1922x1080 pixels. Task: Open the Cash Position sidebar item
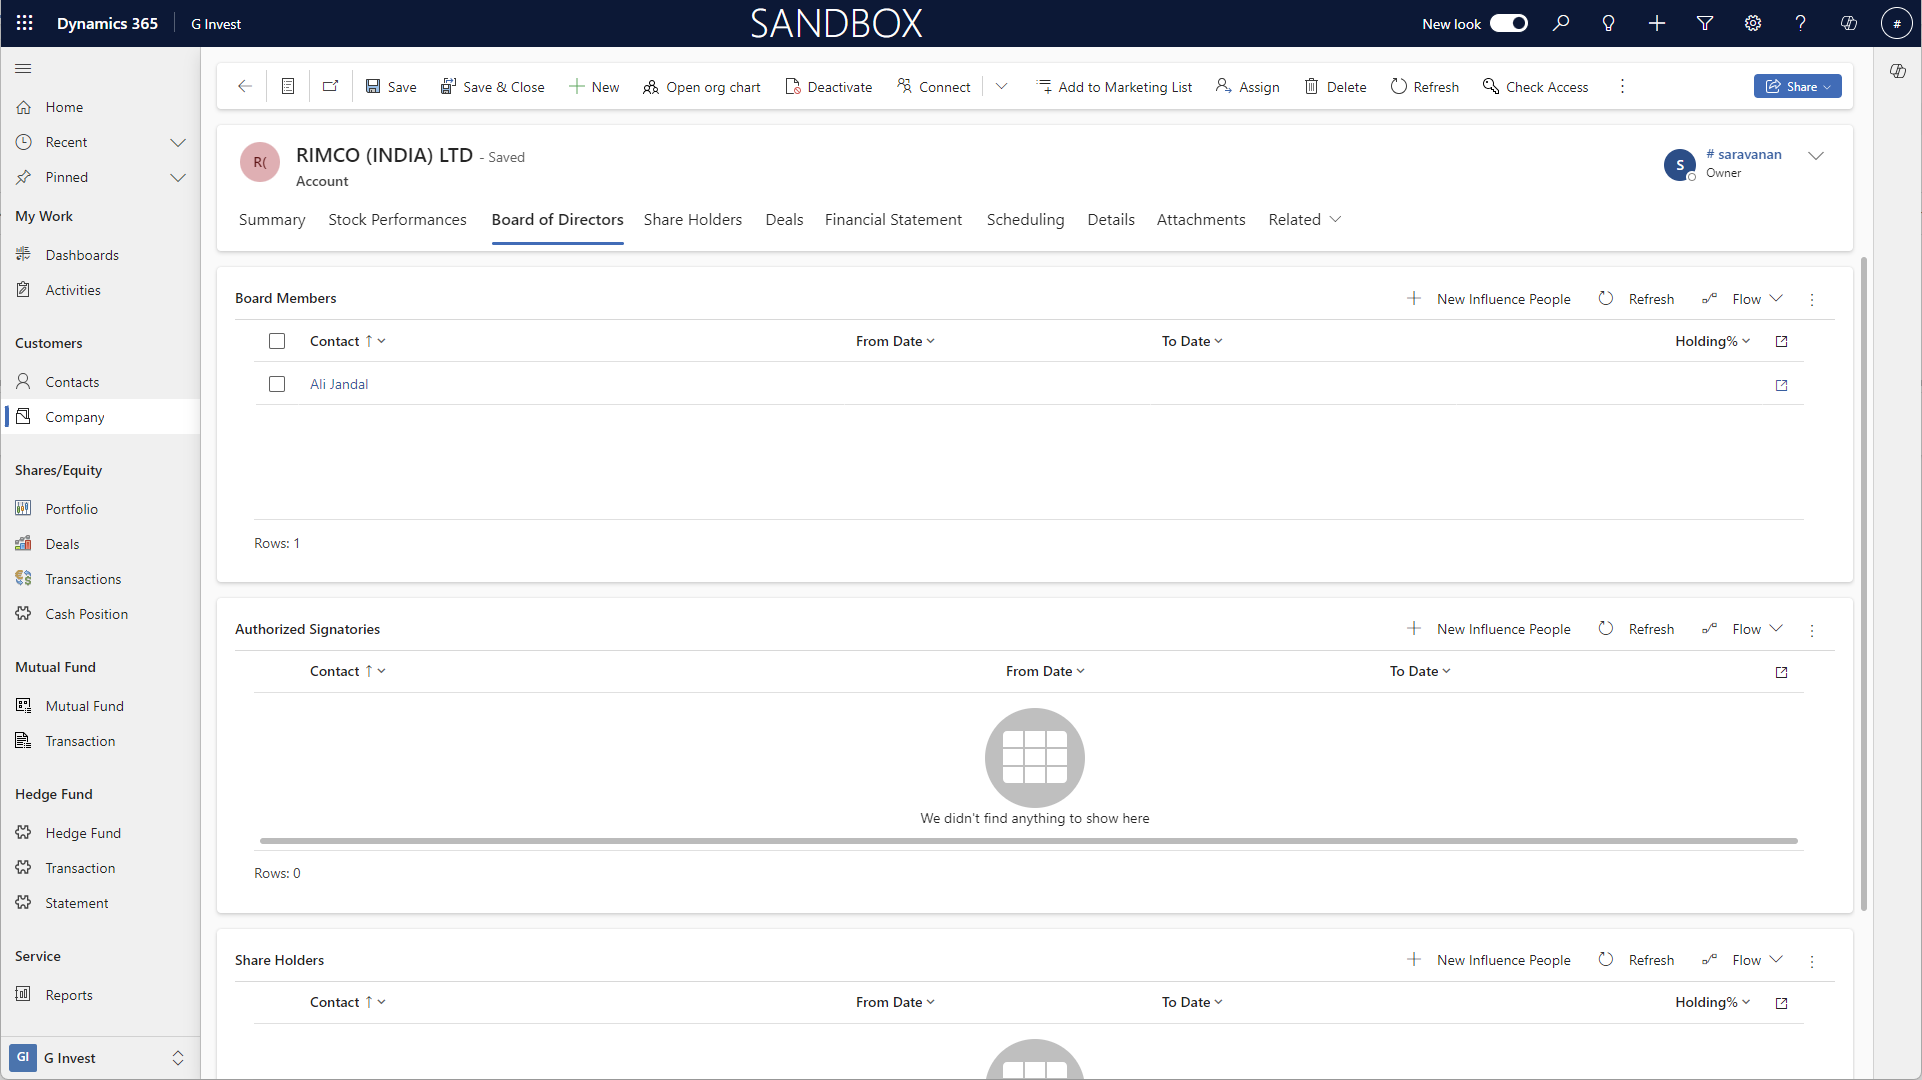(86, 614)
